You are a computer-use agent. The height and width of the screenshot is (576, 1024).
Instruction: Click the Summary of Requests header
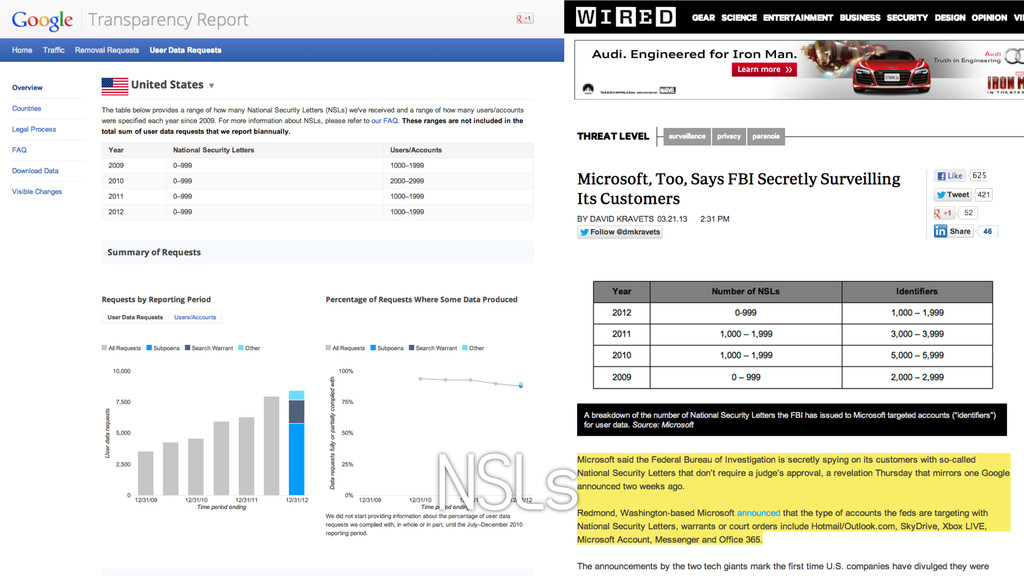pyautogui.click(x=317, y=252)
